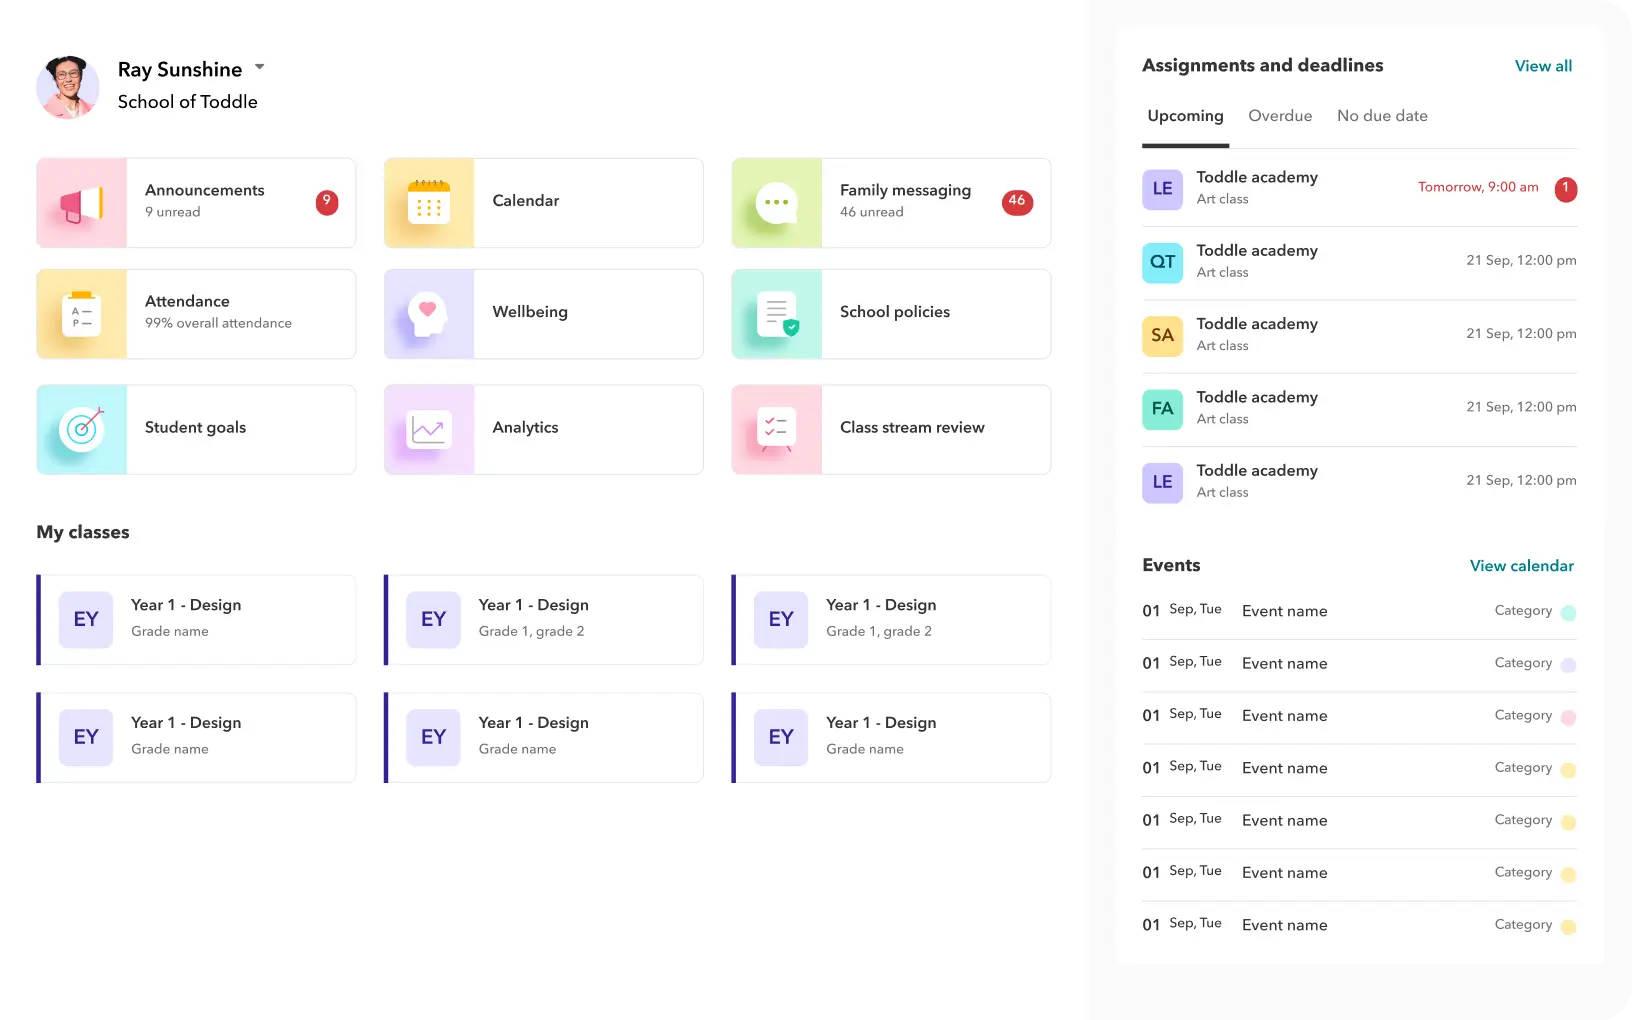
Task: Open the Wellbeing heart icon
Action: [429, 313]
